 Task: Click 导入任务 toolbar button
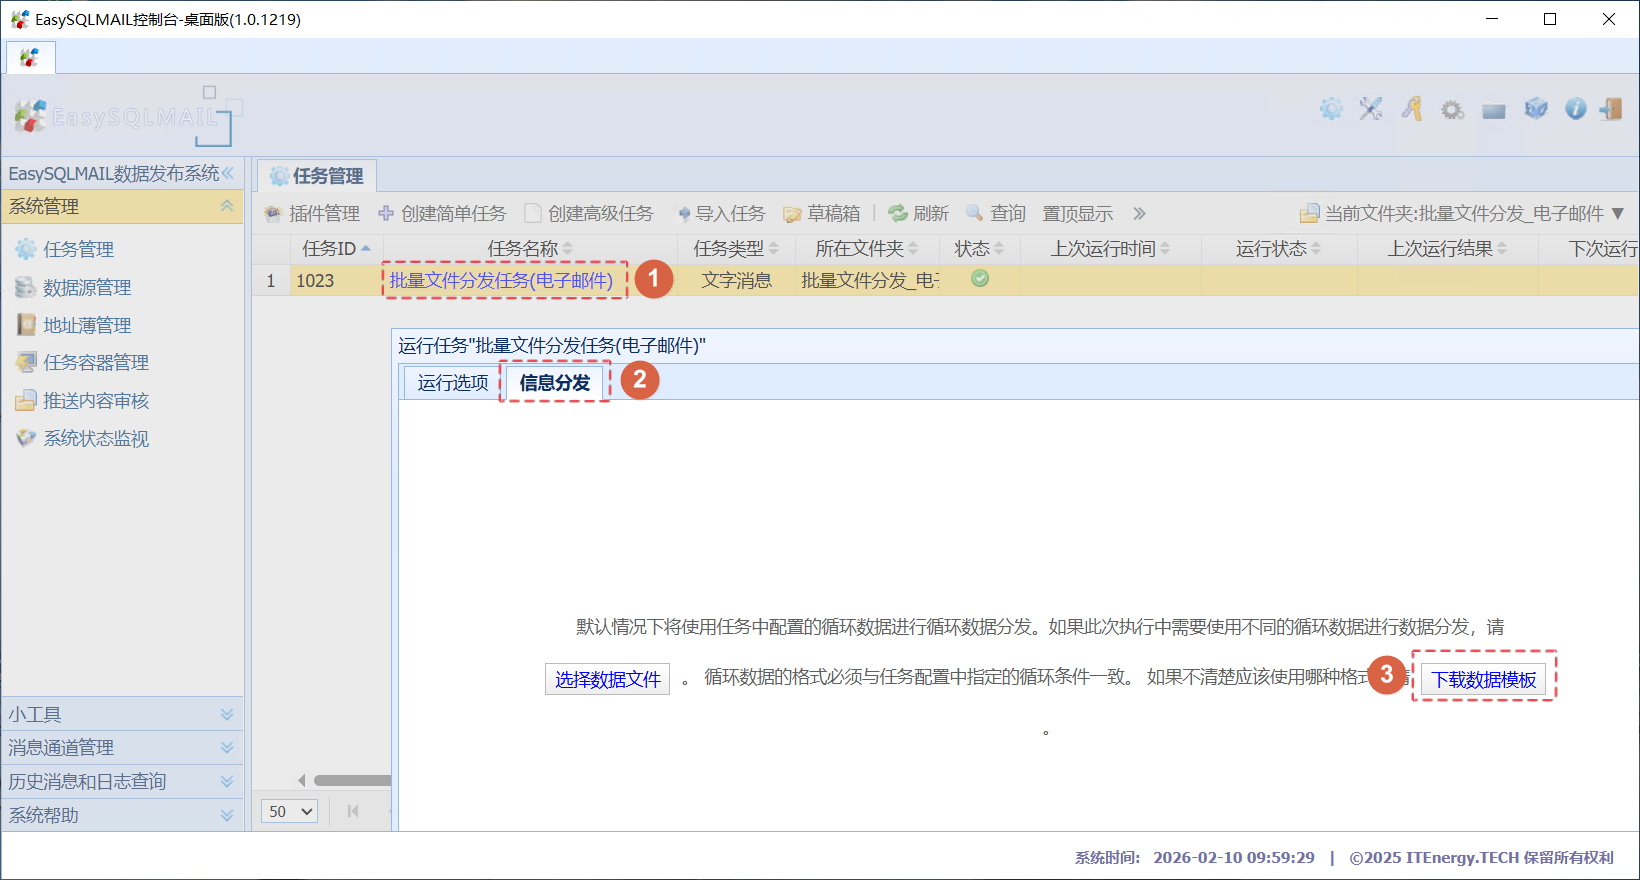tap(720, 213)
